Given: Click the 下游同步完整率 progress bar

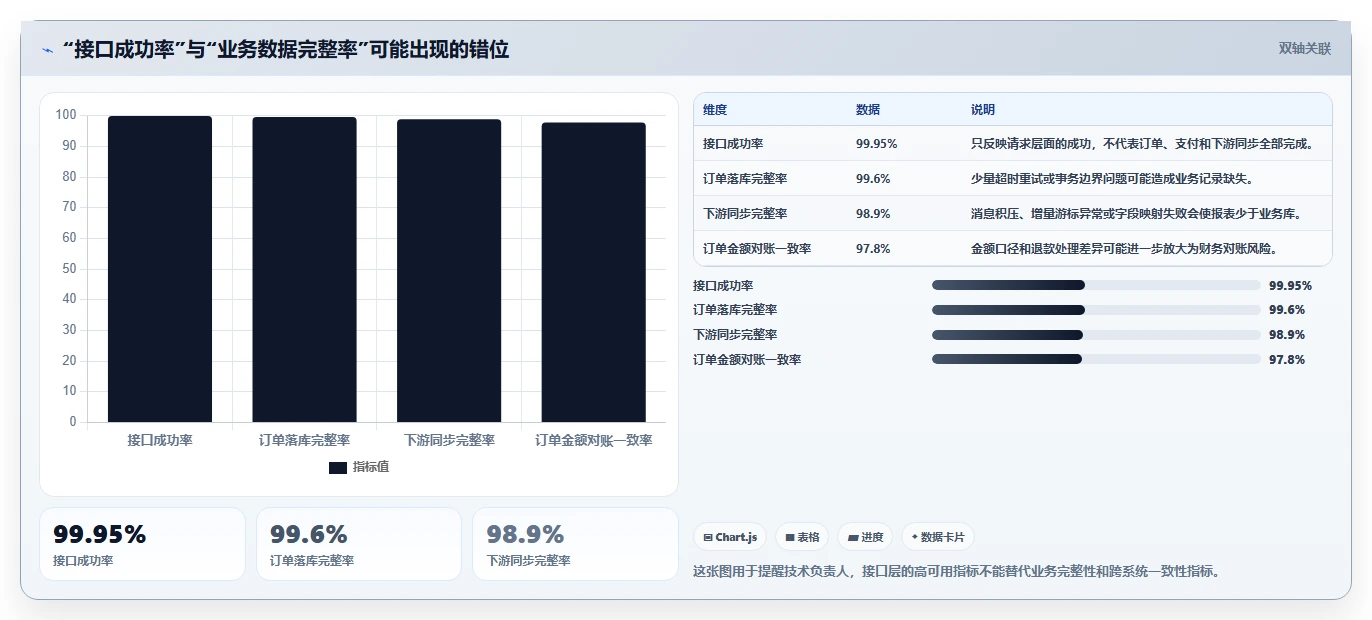Looking at the screenshot, I should tap(1096, 335).
